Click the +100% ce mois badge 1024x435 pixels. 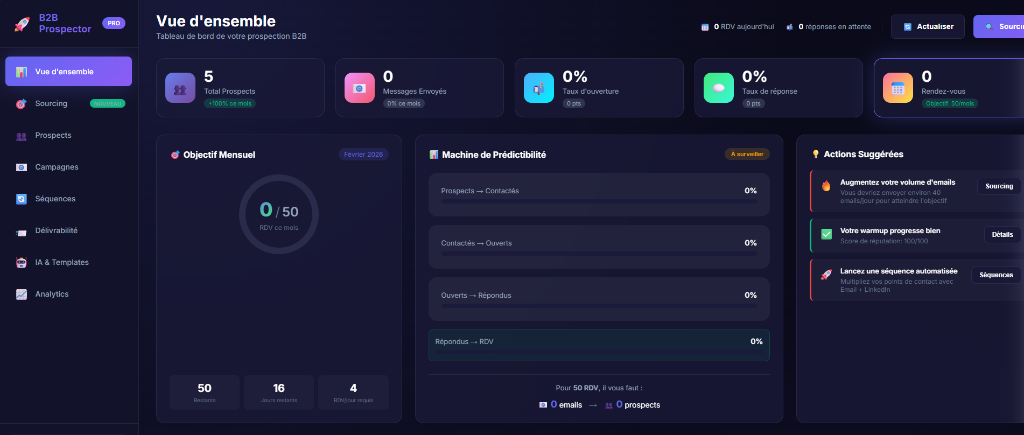pos(230,104)
